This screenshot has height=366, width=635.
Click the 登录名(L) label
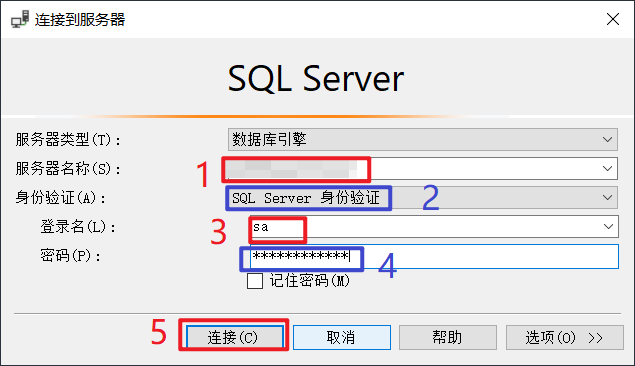click(x=78, y=227)
